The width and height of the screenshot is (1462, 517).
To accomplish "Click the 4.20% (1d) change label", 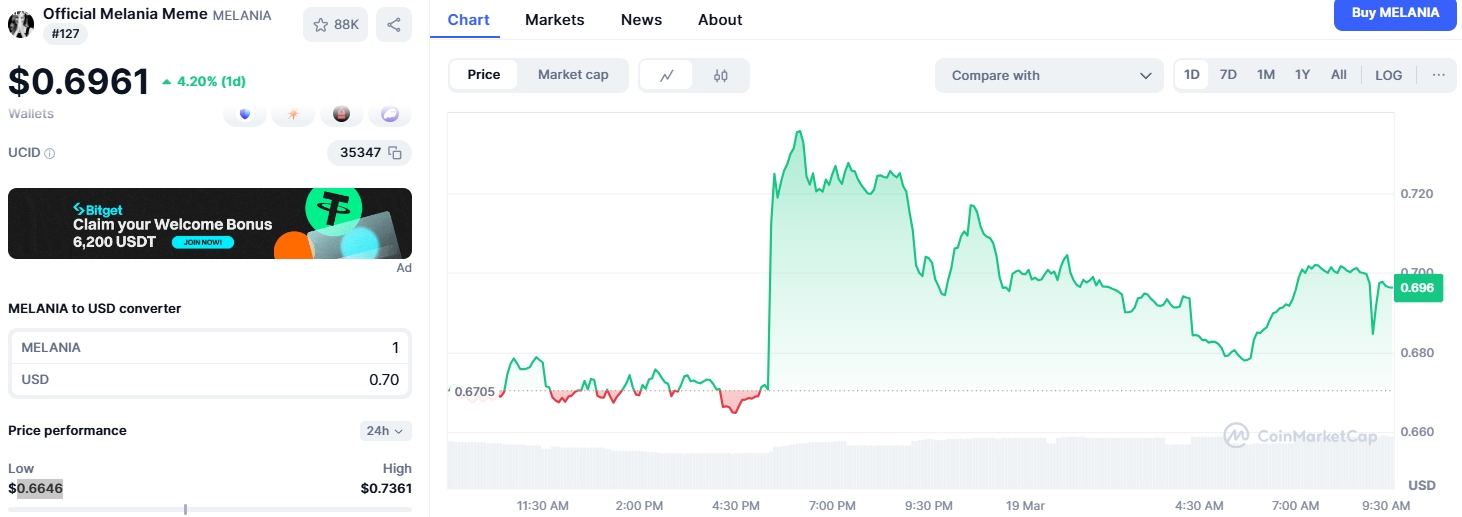I will (x=204, y=81).
